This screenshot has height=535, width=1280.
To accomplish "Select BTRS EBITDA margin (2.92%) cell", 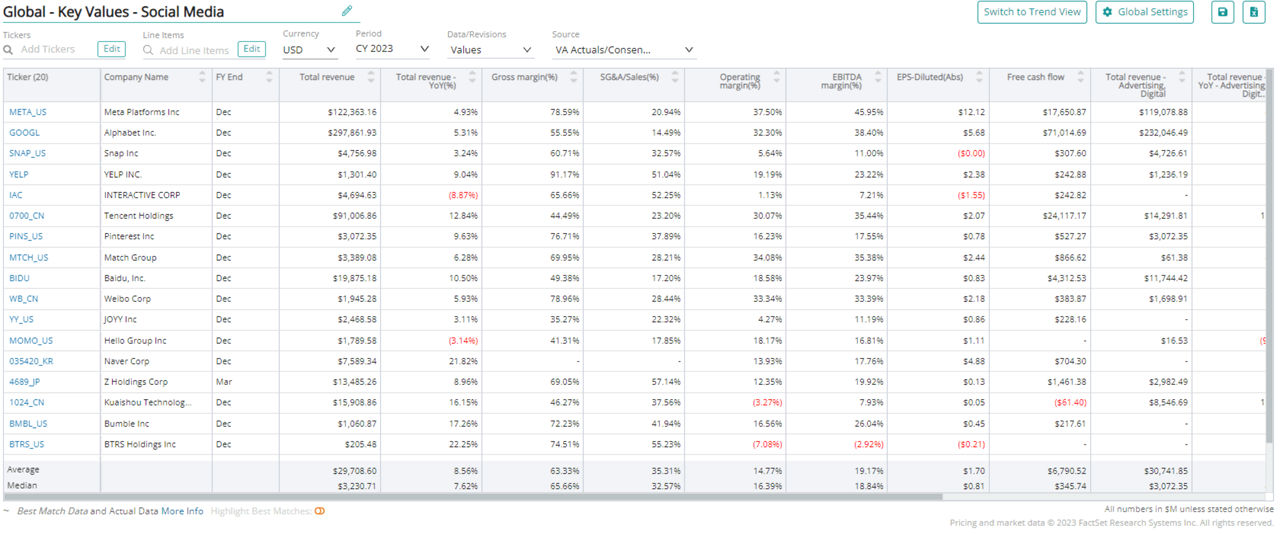I will pyautogui.click(x=837, y=444).
